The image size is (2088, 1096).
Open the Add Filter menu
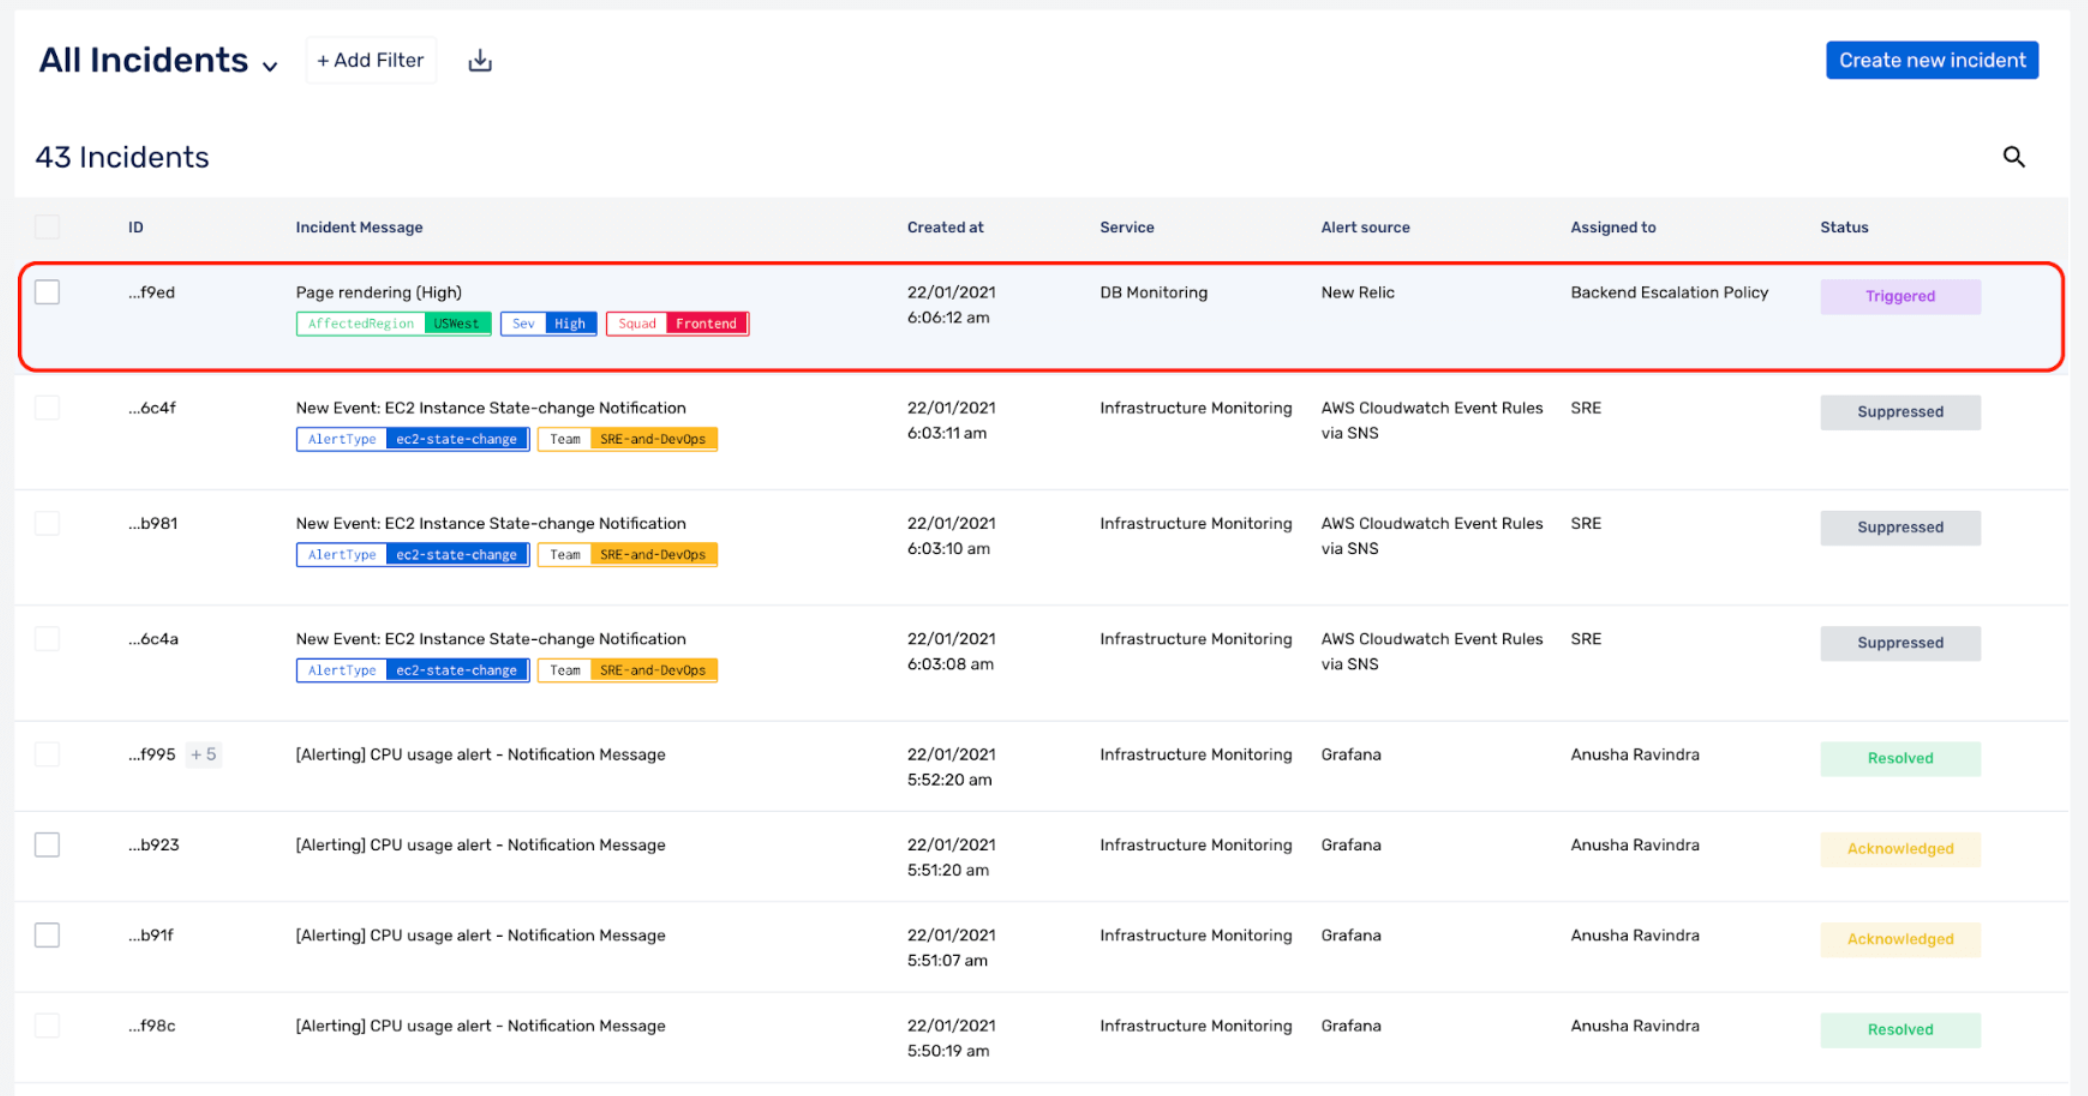(x=371, y=61)
